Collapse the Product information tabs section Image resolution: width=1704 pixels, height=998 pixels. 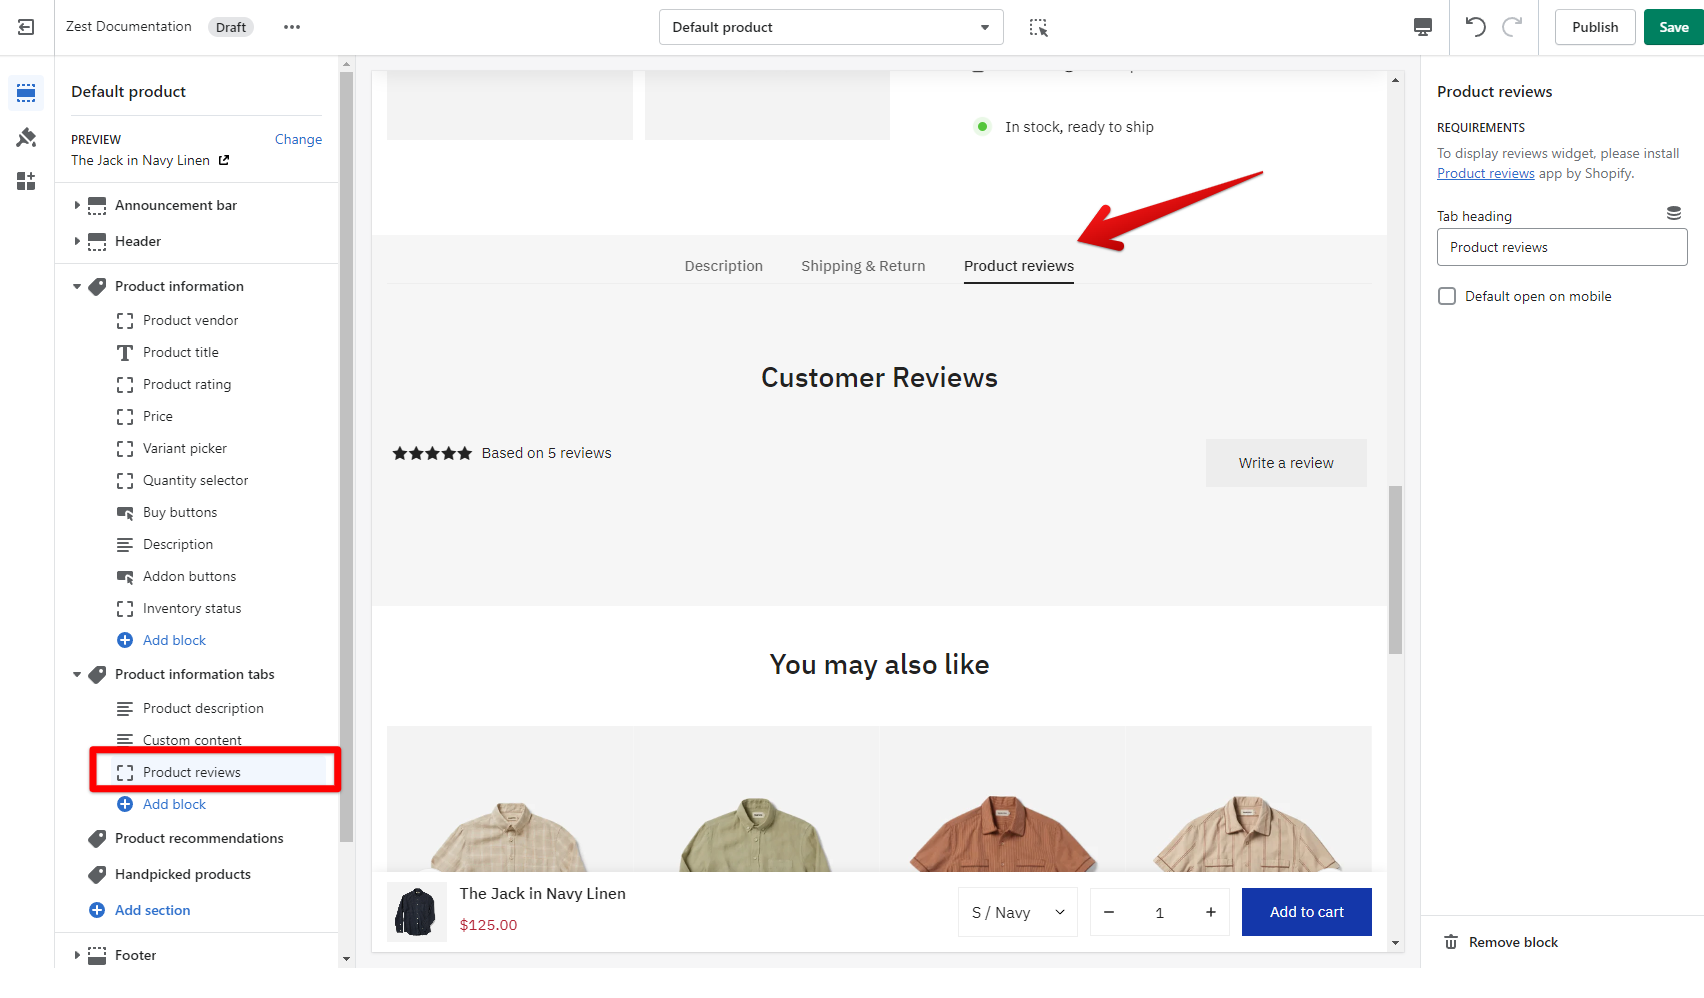coord(77,674)
